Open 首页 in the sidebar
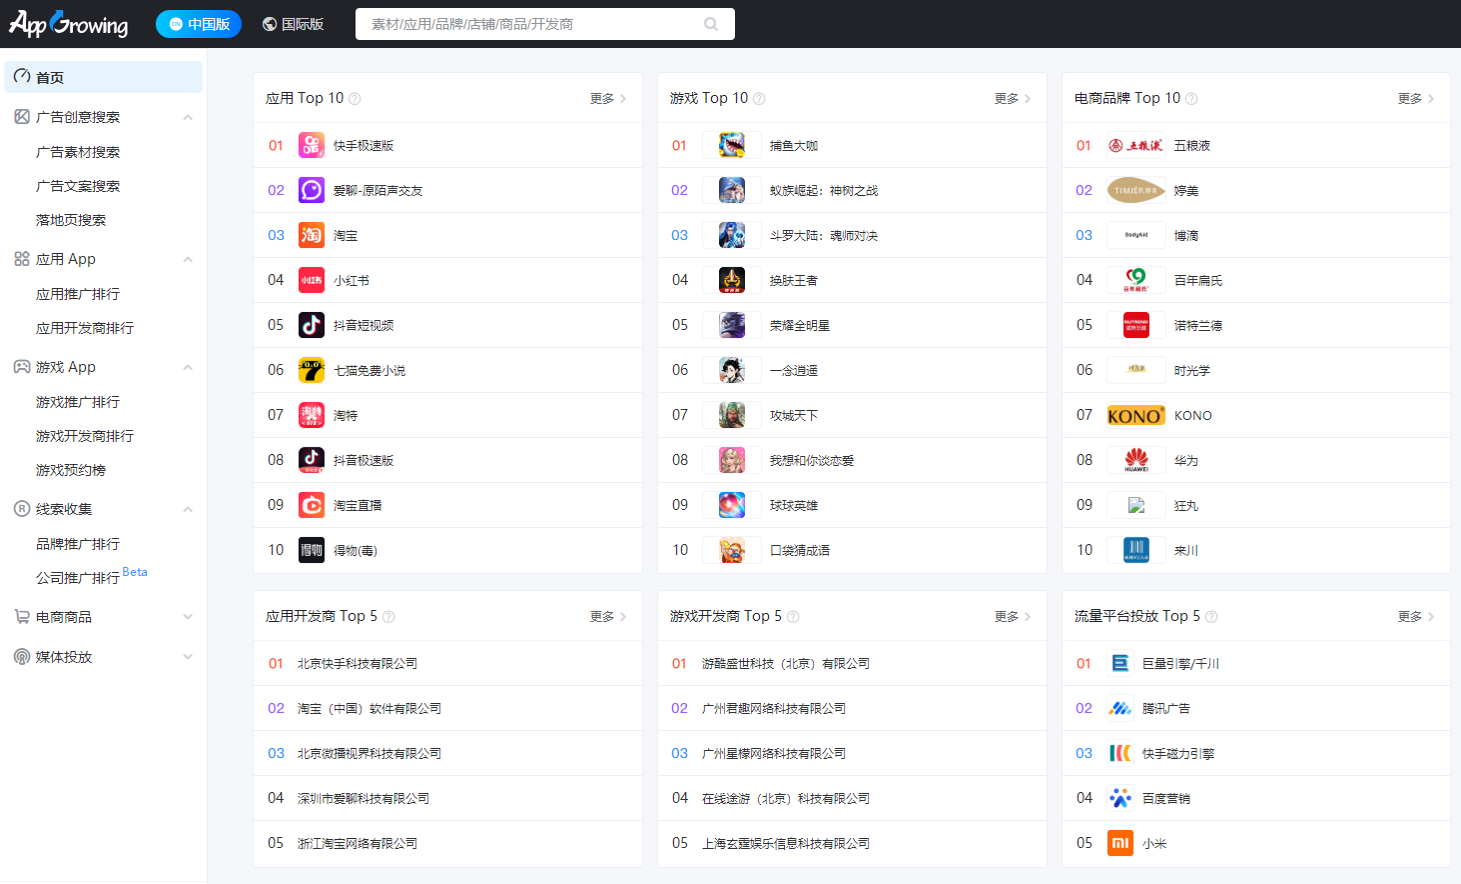 50,77
